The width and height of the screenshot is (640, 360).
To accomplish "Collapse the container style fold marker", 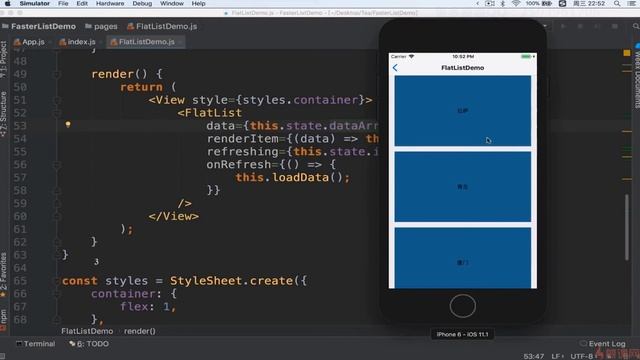I will point(57,294).
